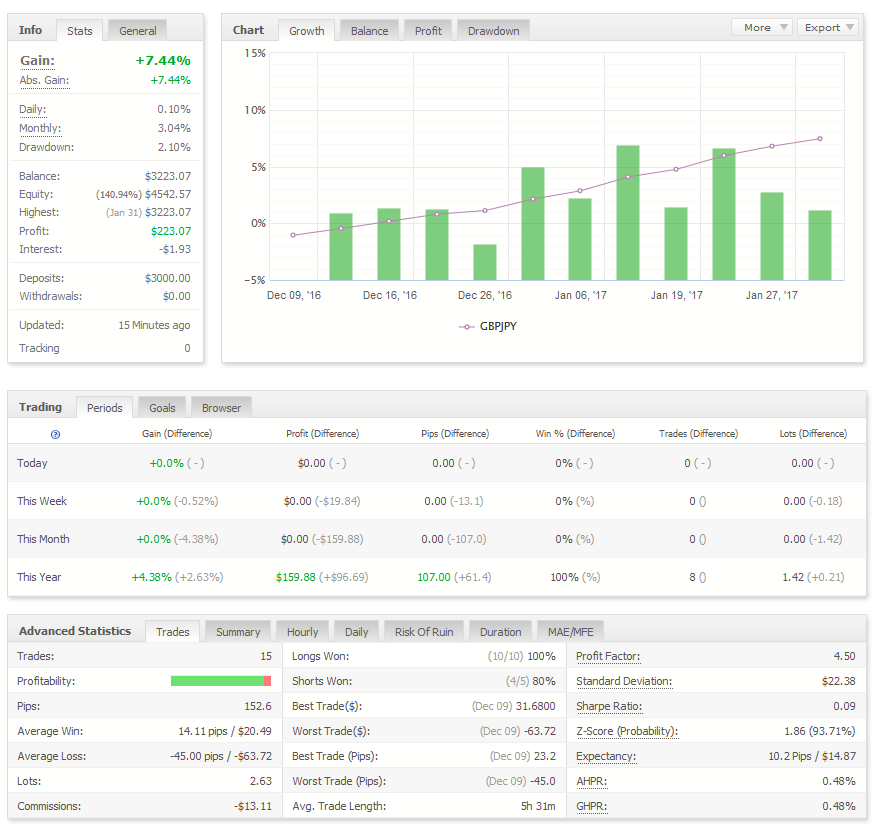Click the Pips (Difference) column header

(x=455, y=433)
